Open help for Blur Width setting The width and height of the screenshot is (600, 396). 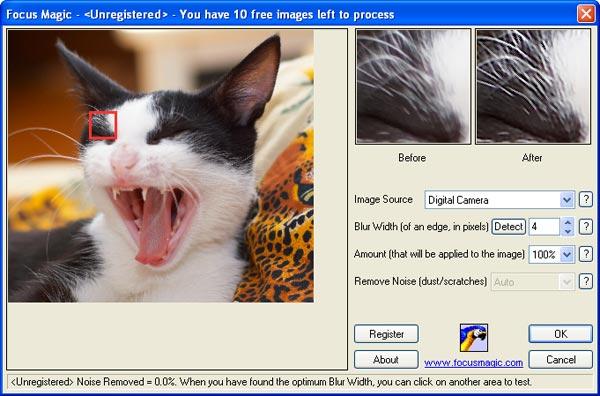click(x=585, y=227)
